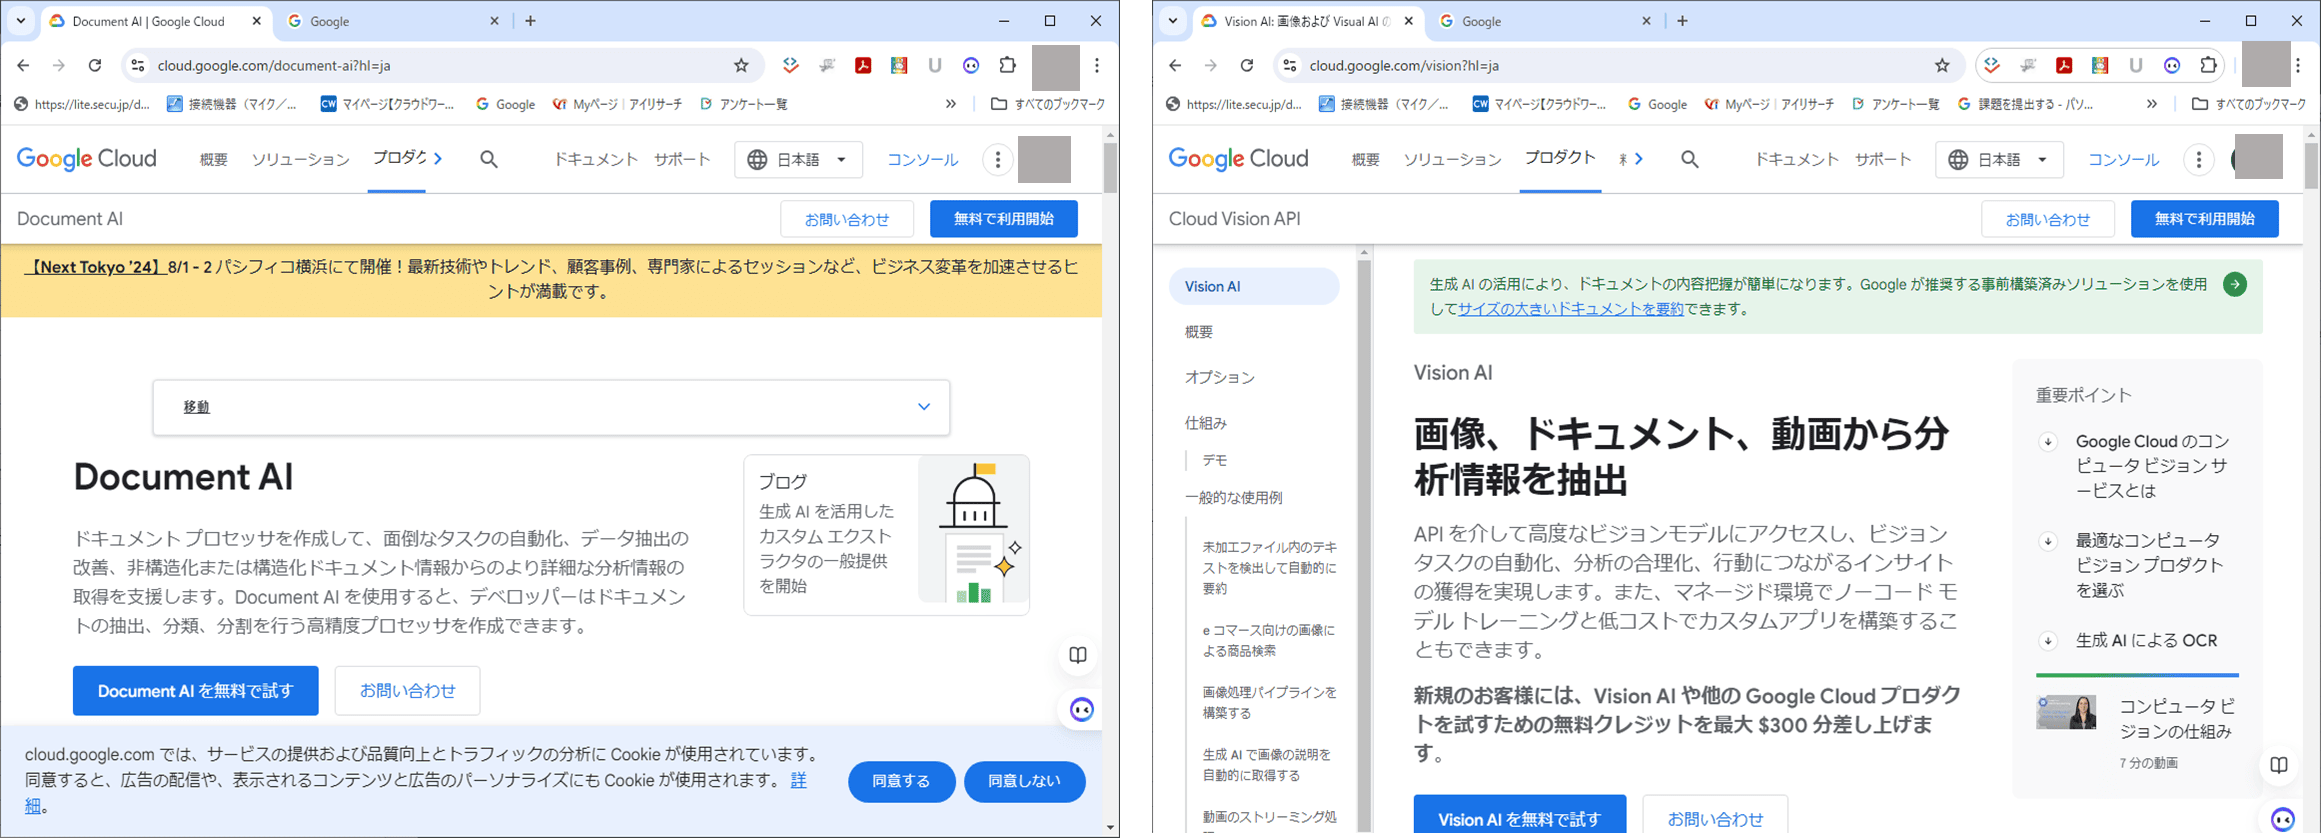Open new tab in left browser window
This screenshot has height=838, width=2321.
tap(531, 21)
